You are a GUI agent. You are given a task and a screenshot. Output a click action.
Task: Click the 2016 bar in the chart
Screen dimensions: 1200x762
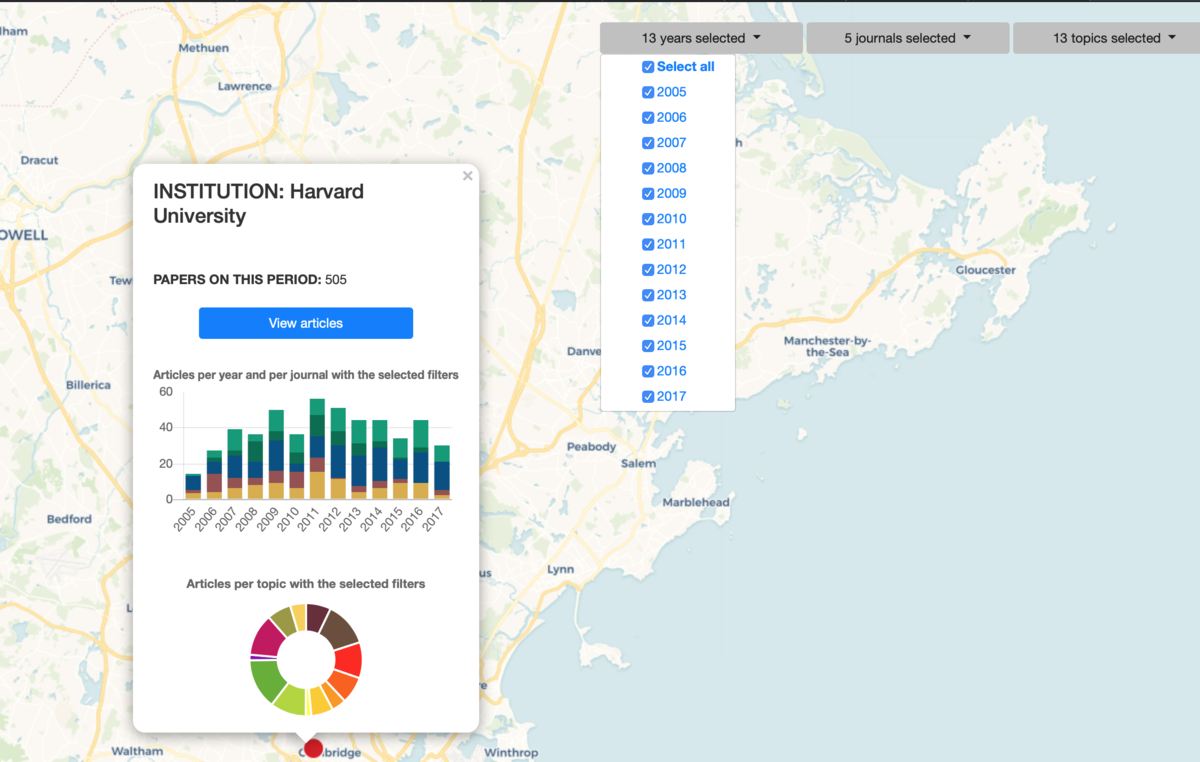coord(421,460)
